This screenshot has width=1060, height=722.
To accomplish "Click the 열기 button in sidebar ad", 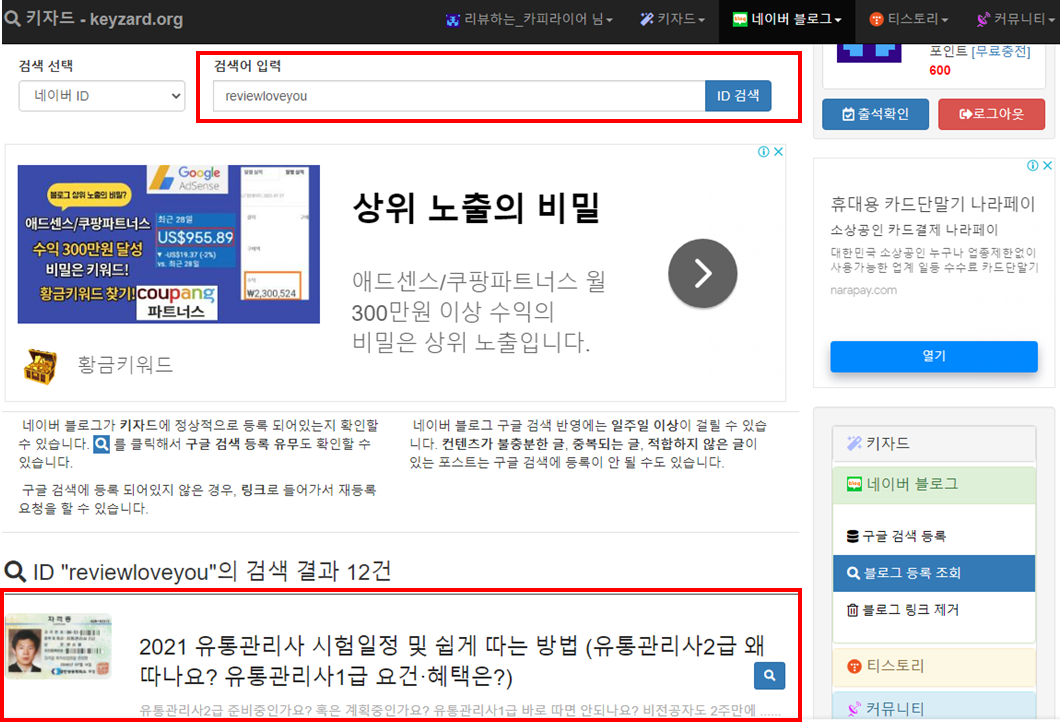I will coord(934,356).
